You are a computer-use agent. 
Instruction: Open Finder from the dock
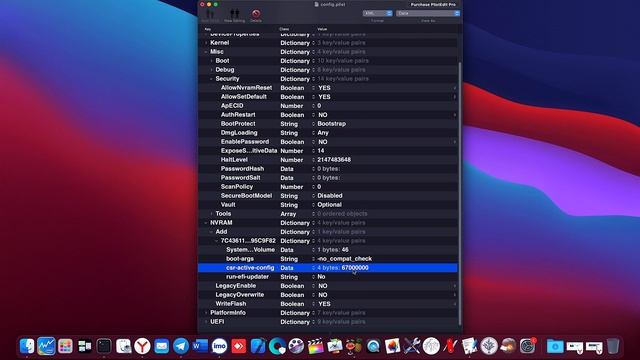click(x=27, y=346)
